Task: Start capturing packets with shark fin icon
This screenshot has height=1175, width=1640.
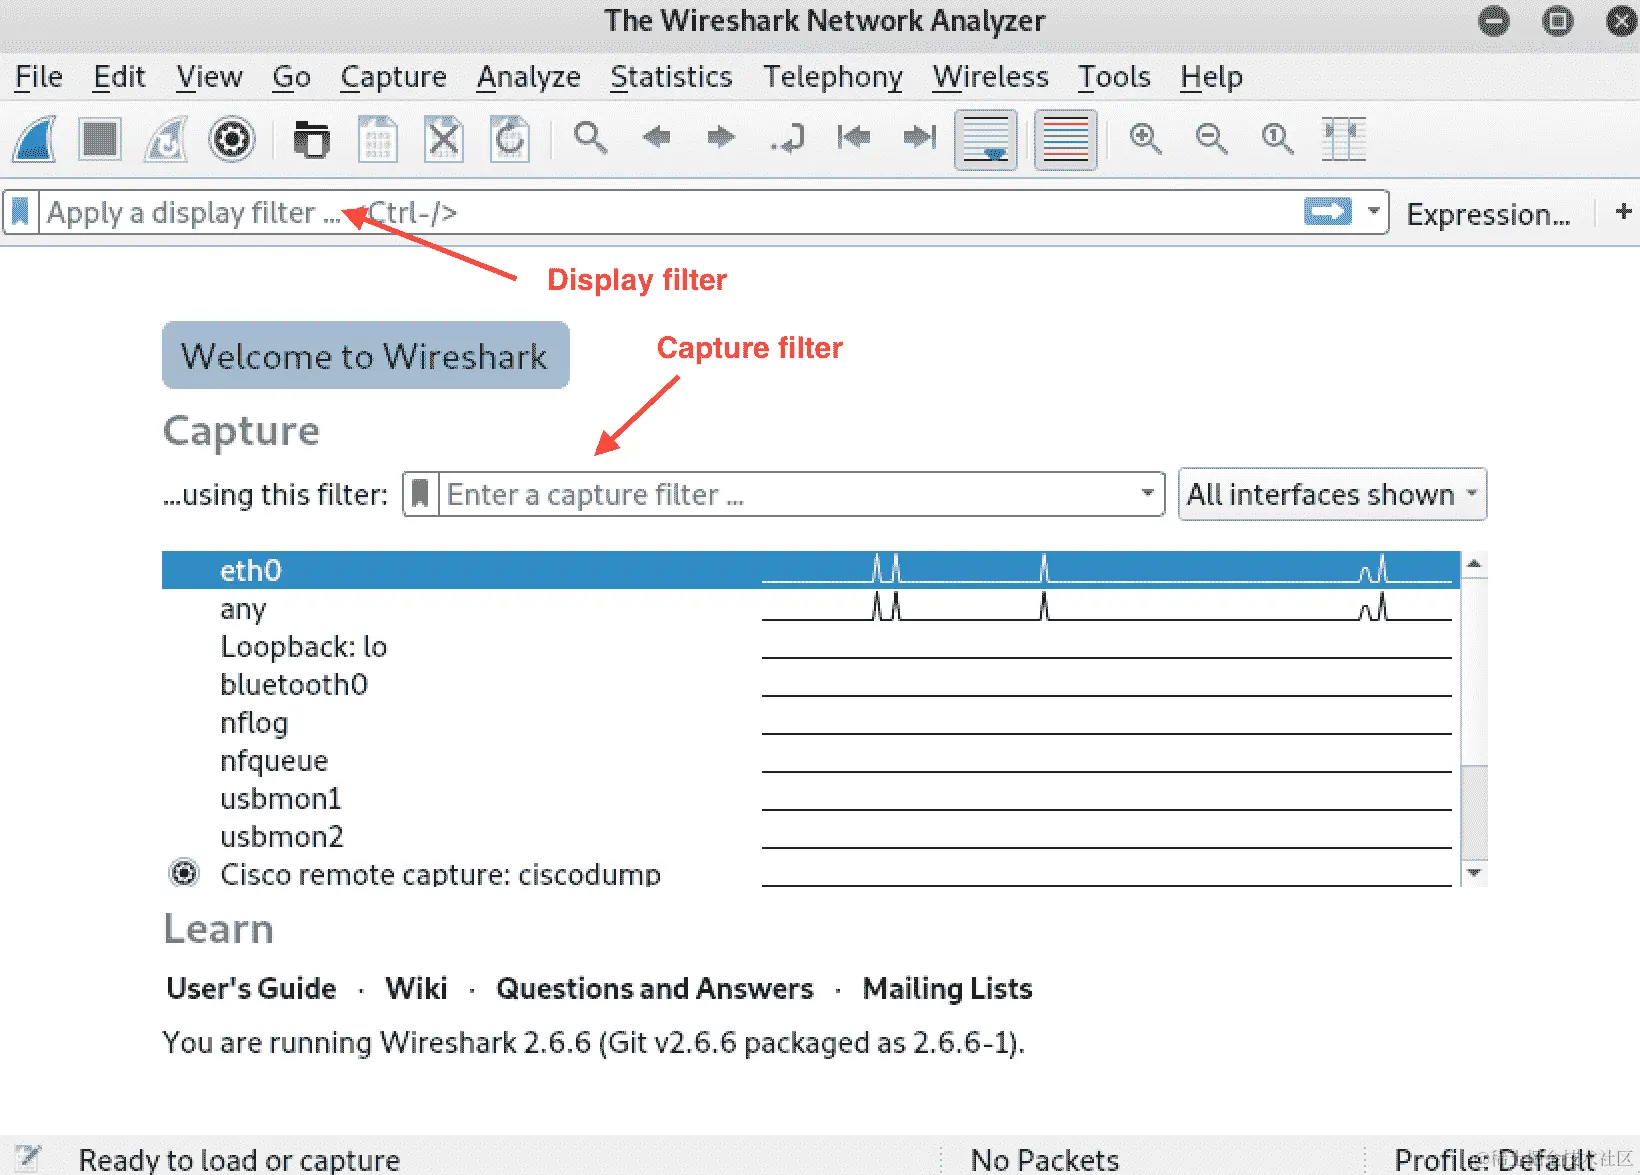Action: pos(35,139)
